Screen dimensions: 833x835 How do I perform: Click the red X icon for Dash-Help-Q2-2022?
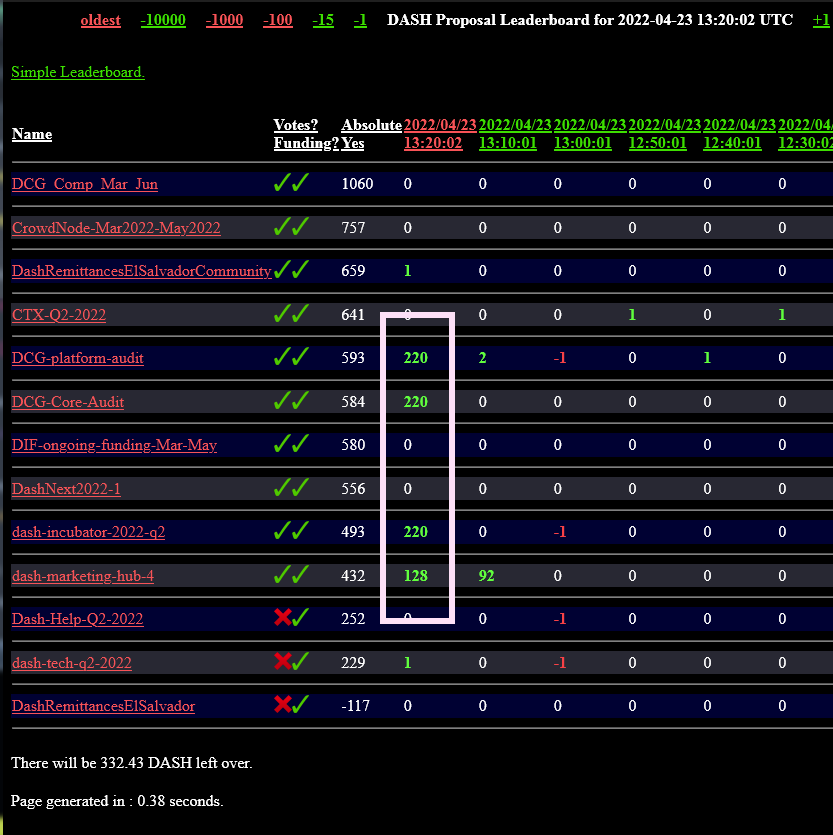coord(283,617)
